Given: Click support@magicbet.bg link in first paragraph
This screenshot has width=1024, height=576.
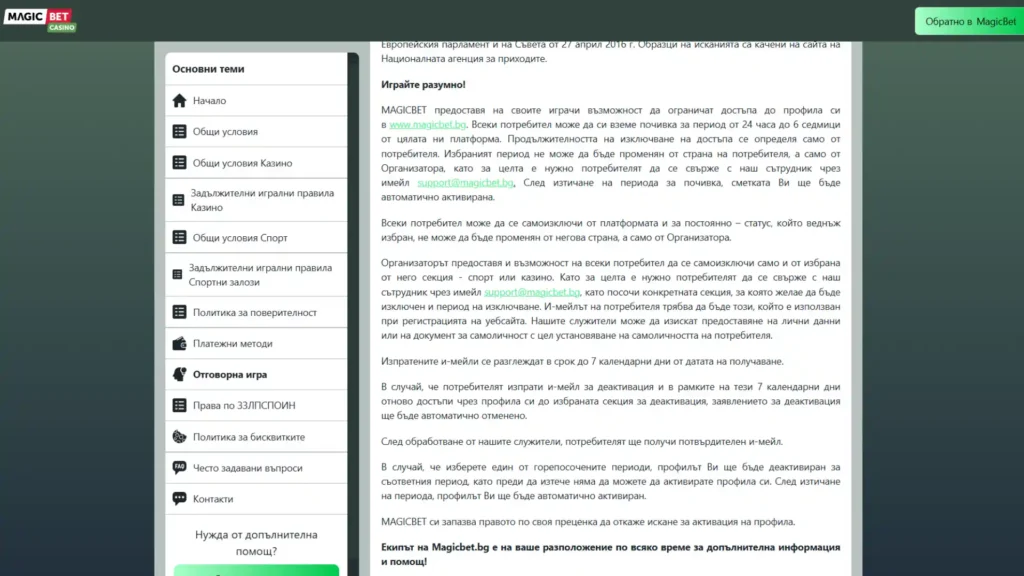Looking at the screenshot, I should [466, 182].
